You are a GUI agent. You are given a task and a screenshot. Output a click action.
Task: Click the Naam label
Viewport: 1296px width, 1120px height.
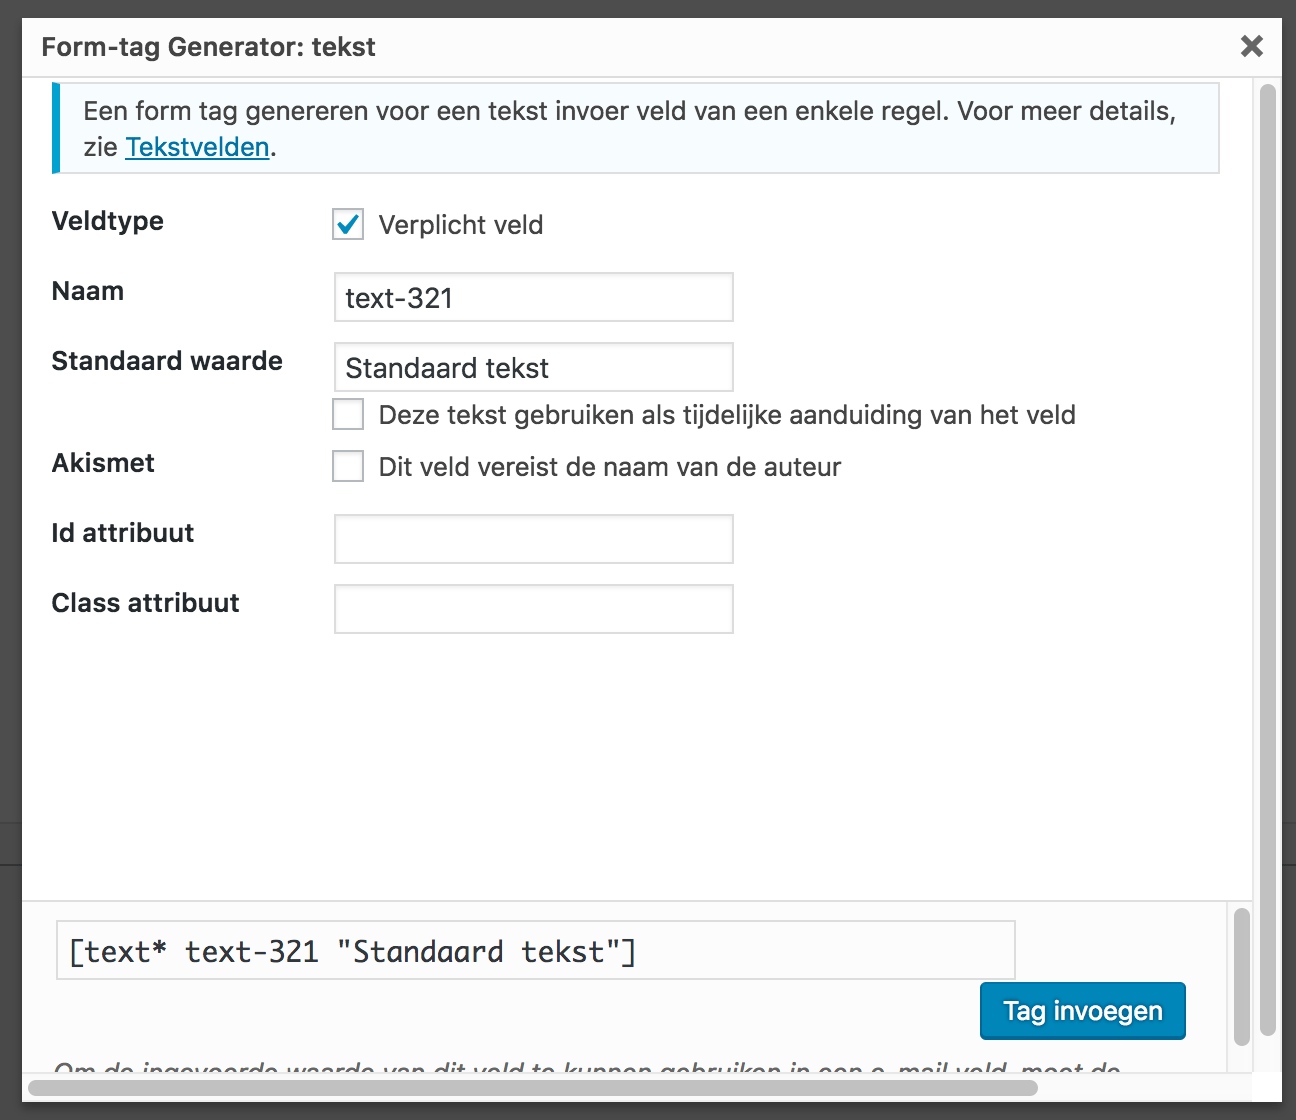tap(88, 291)
